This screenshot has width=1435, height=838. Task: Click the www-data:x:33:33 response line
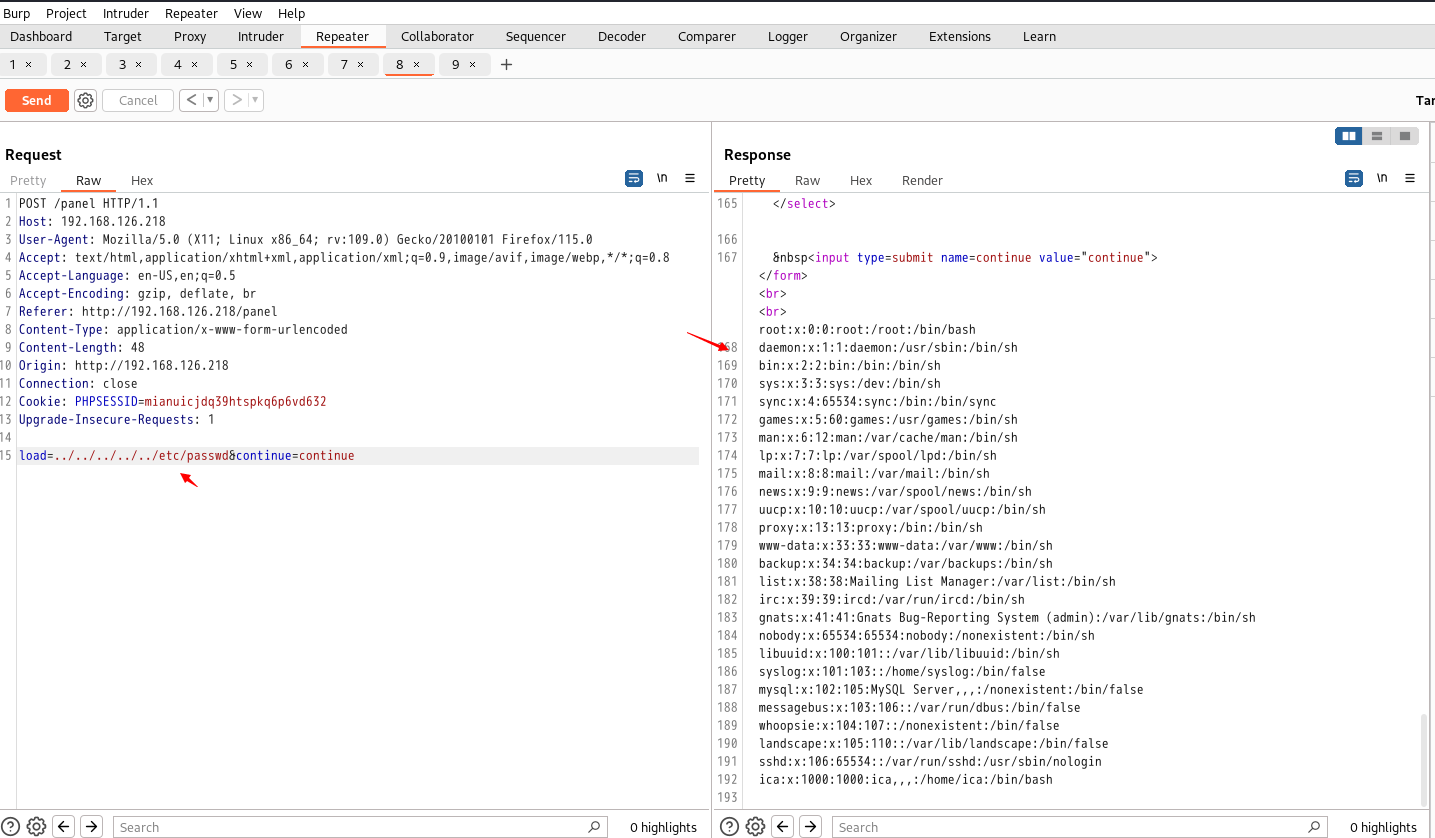[906, 546]
